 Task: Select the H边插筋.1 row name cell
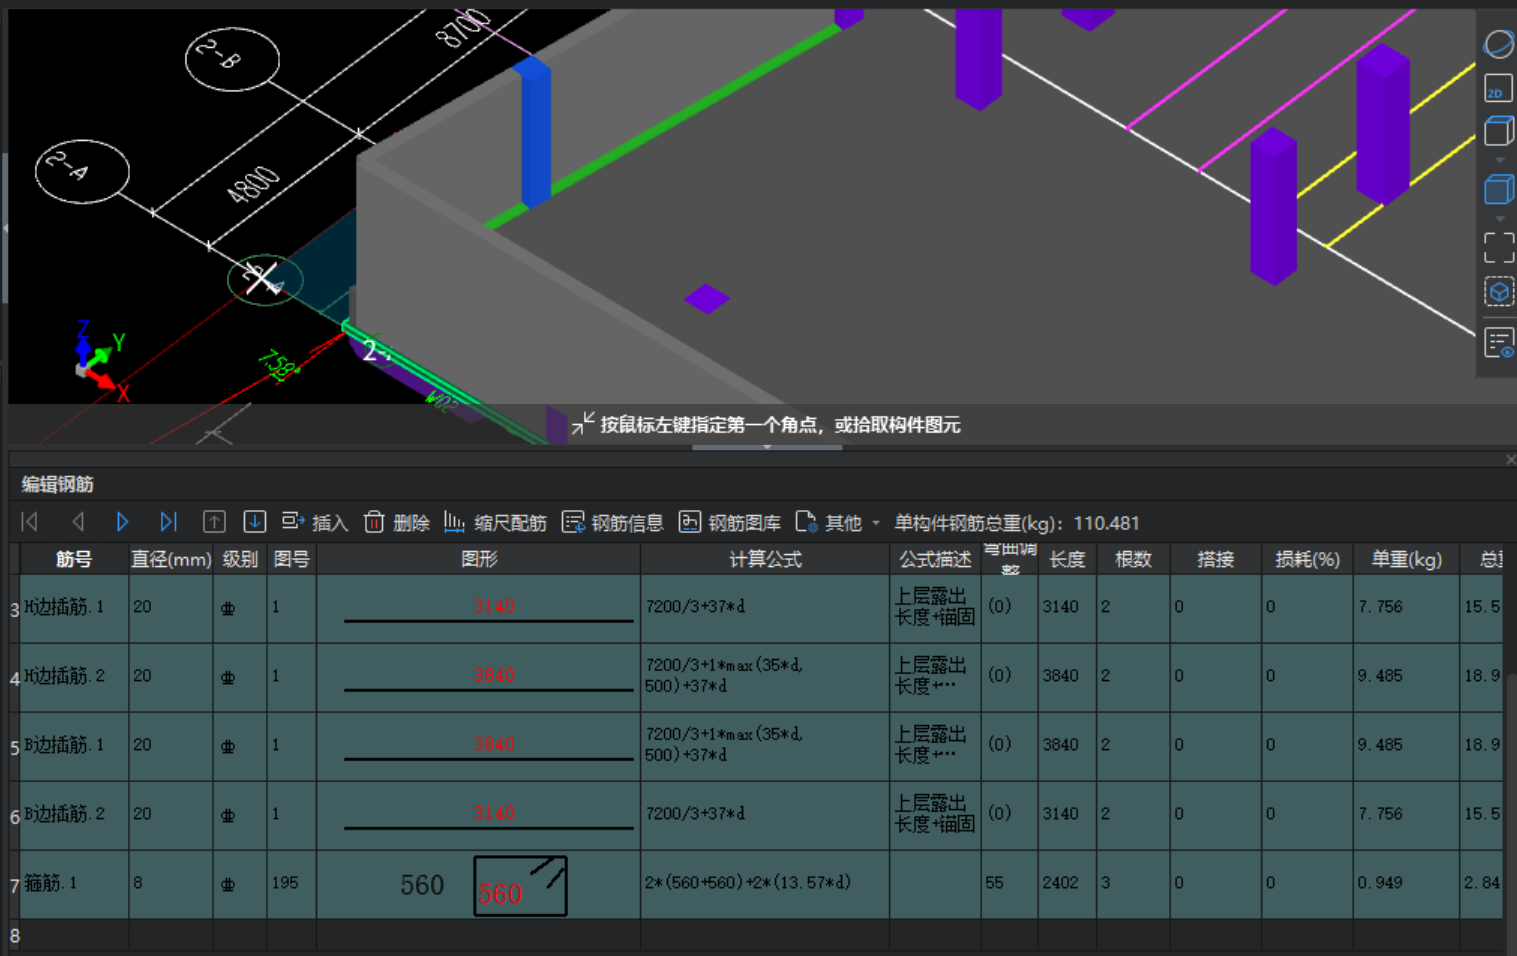(74, 607)
